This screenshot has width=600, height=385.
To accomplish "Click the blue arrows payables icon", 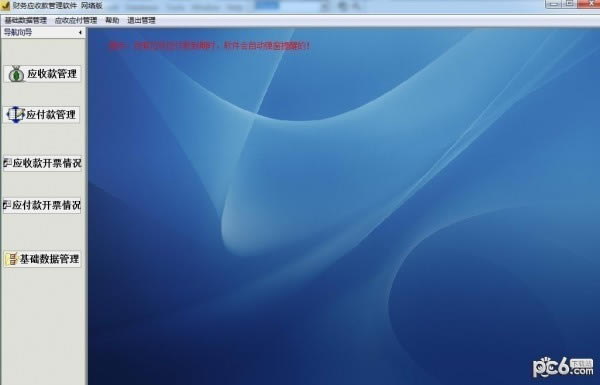I will click(x=16, y=114).
